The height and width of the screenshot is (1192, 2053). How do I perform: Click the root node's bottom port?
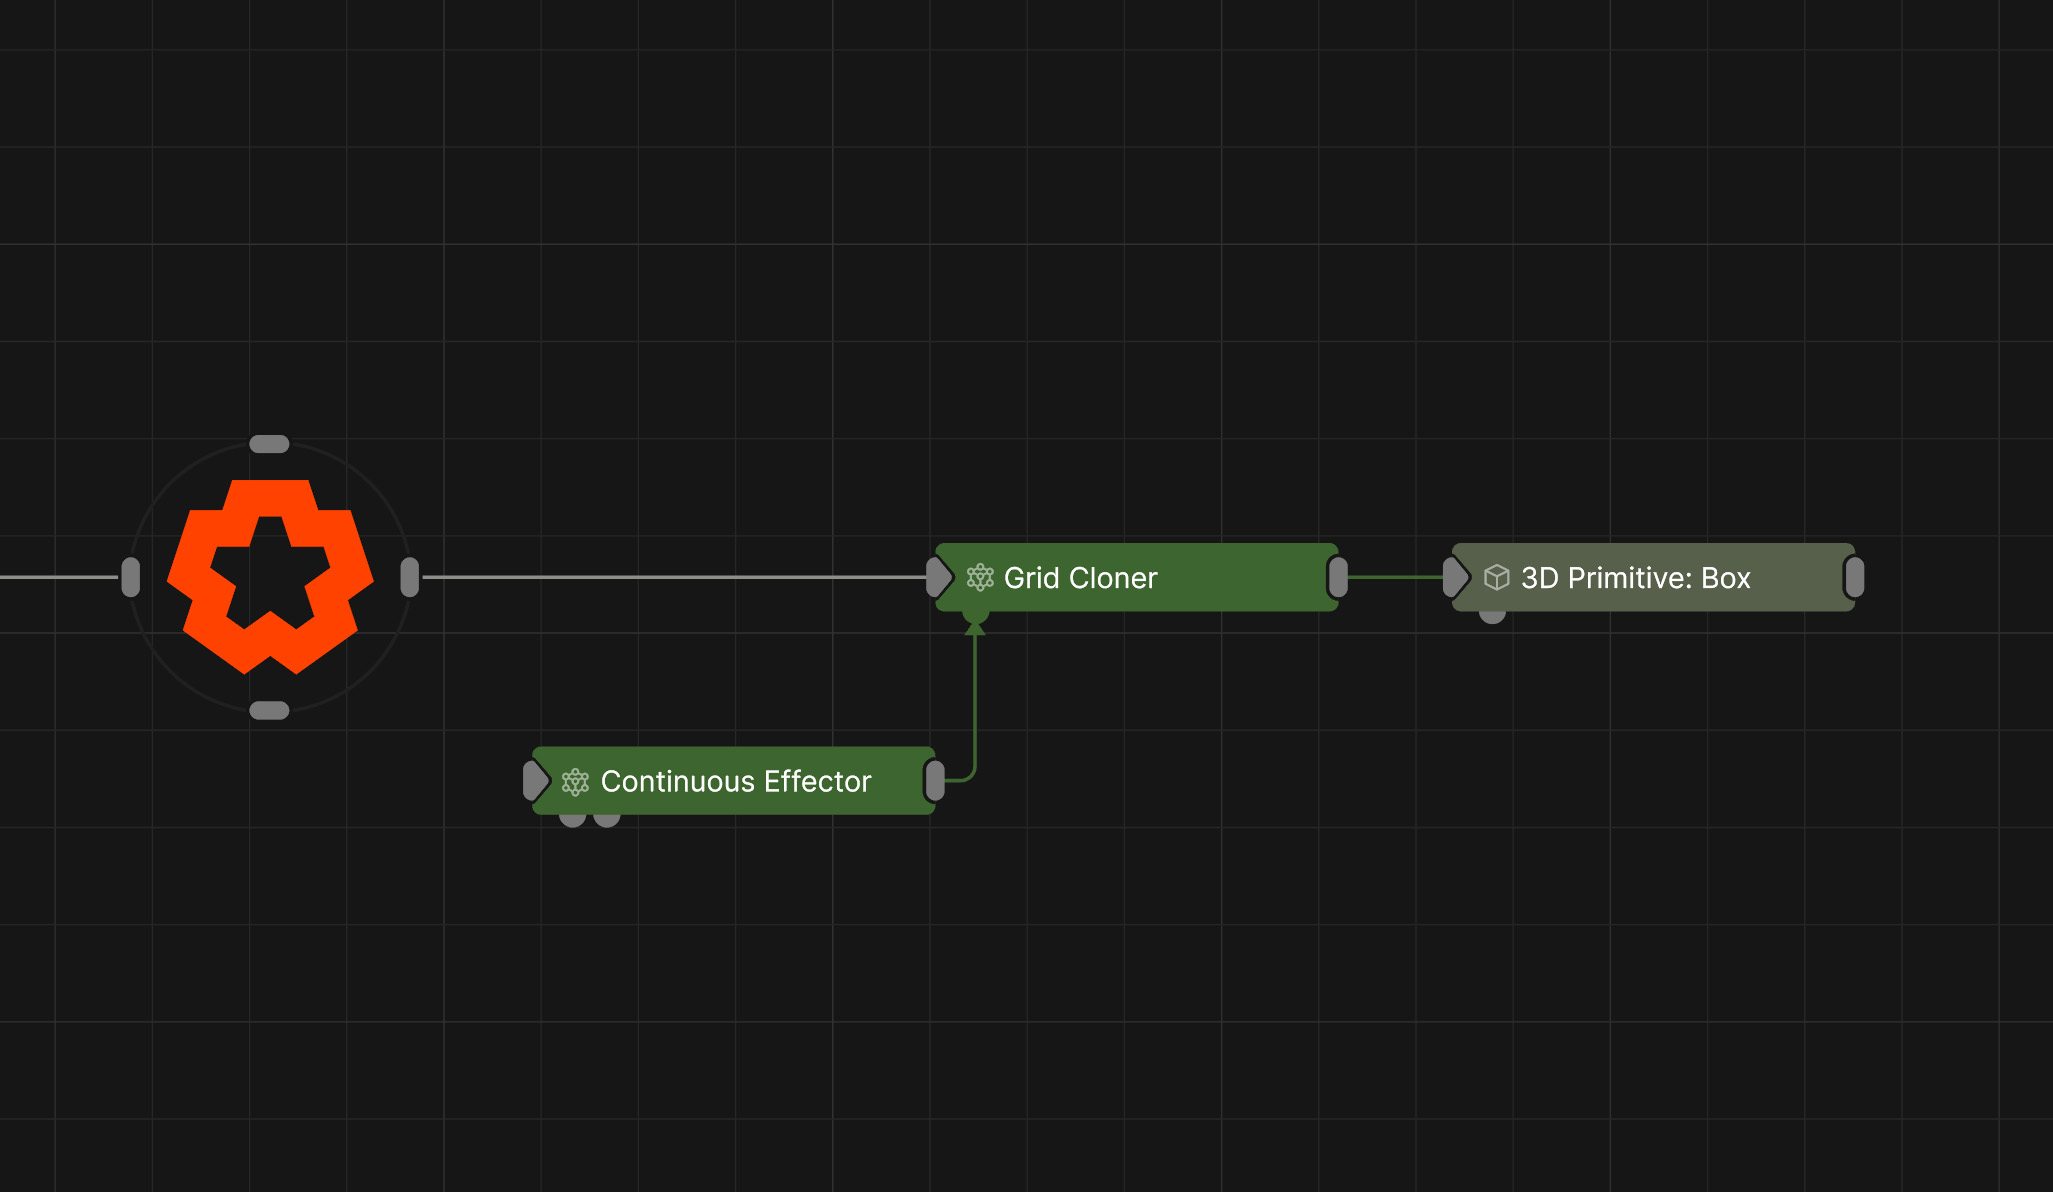tap(269, 711)
